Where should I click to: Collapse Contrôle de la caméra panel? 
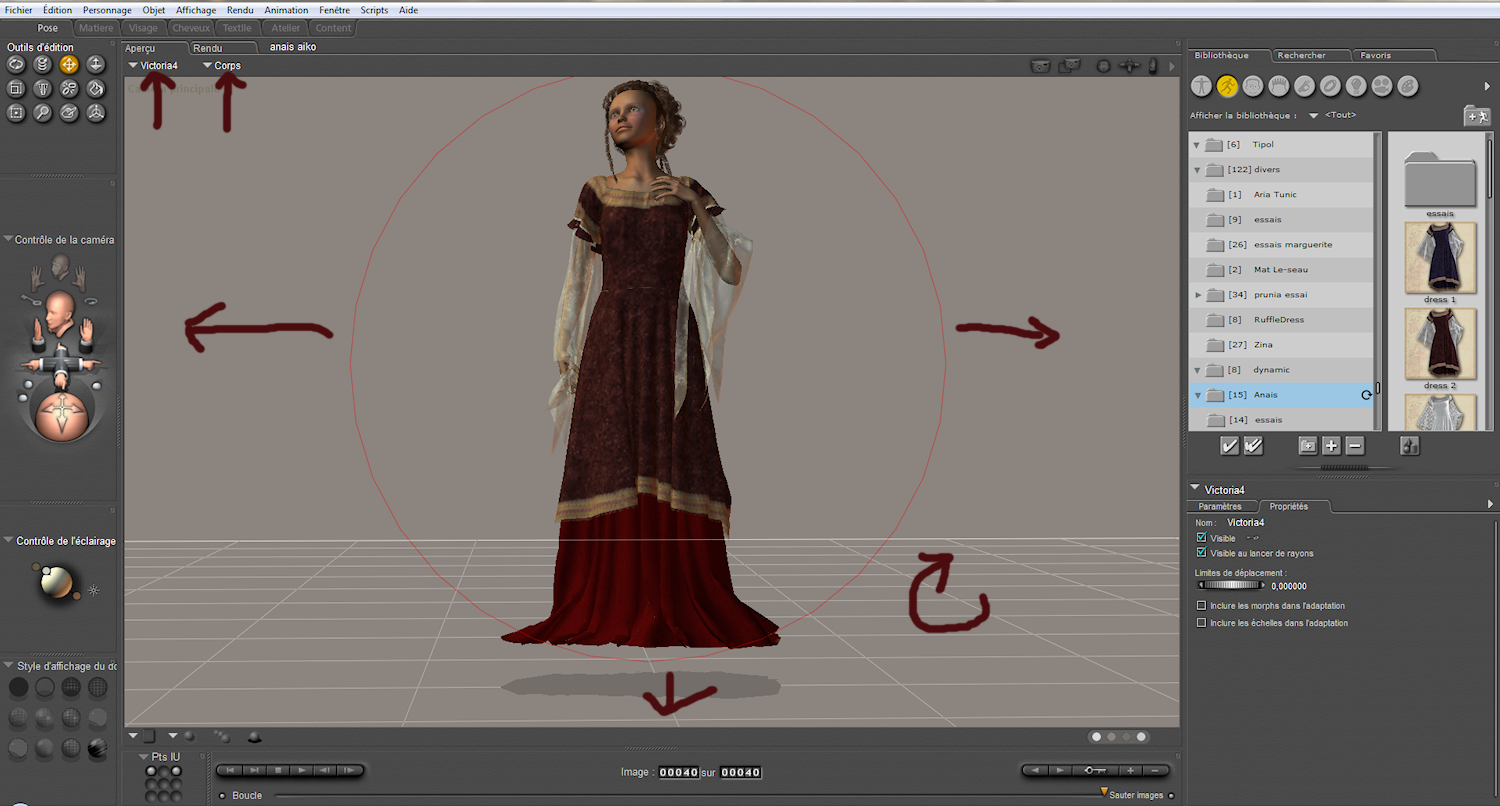pyautogui.click(x=8, y=240)
